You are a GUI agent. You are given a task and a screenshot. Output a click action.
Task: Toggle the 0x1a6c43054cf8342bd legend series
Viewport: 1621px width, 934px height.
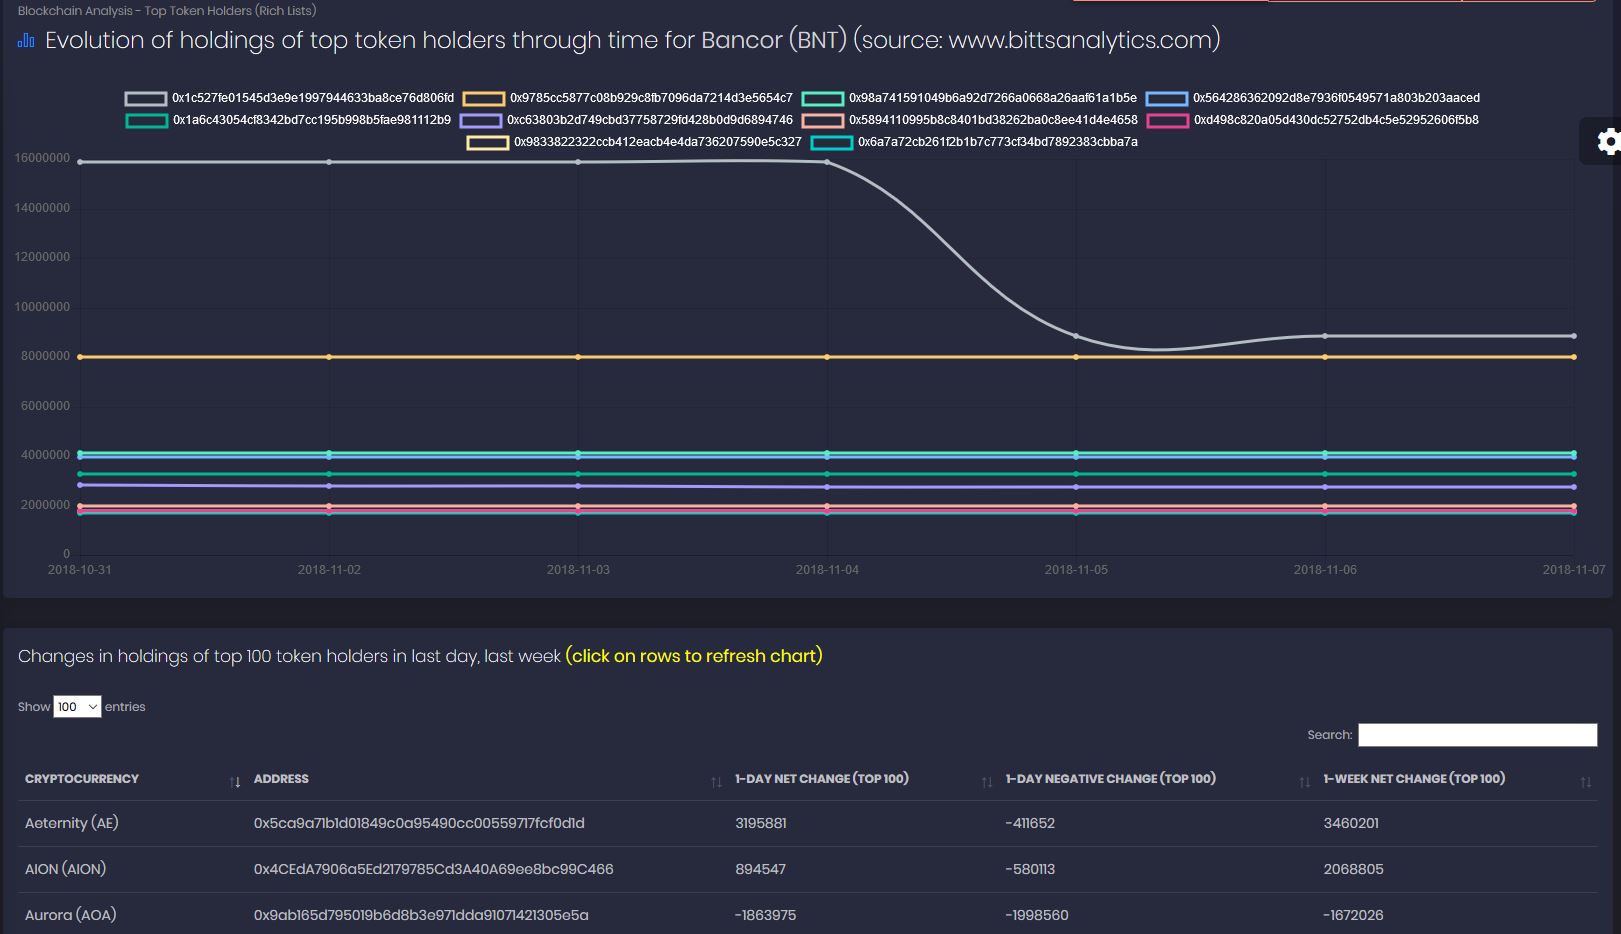(x=289, y=120)
